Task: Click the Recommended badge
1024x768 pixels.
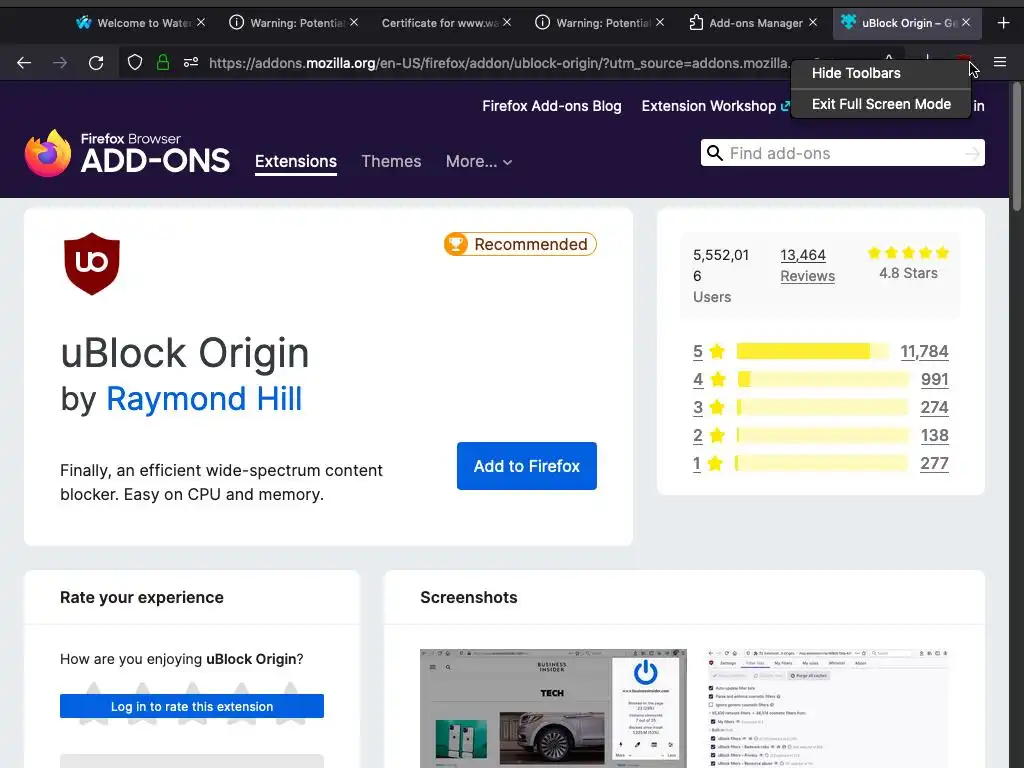Action: [520, 244]
